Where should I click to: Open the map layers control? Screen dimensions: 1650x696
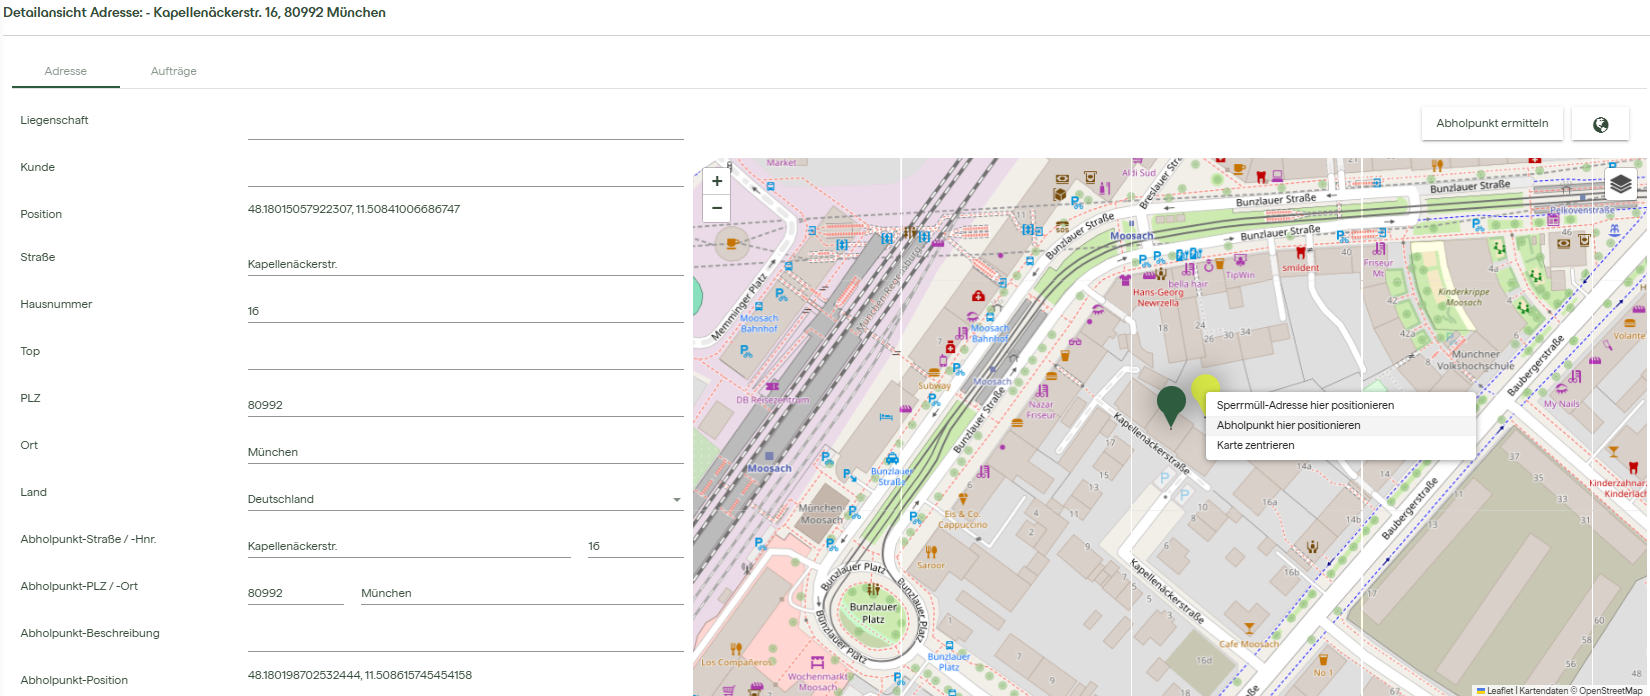coord(1621,184)
